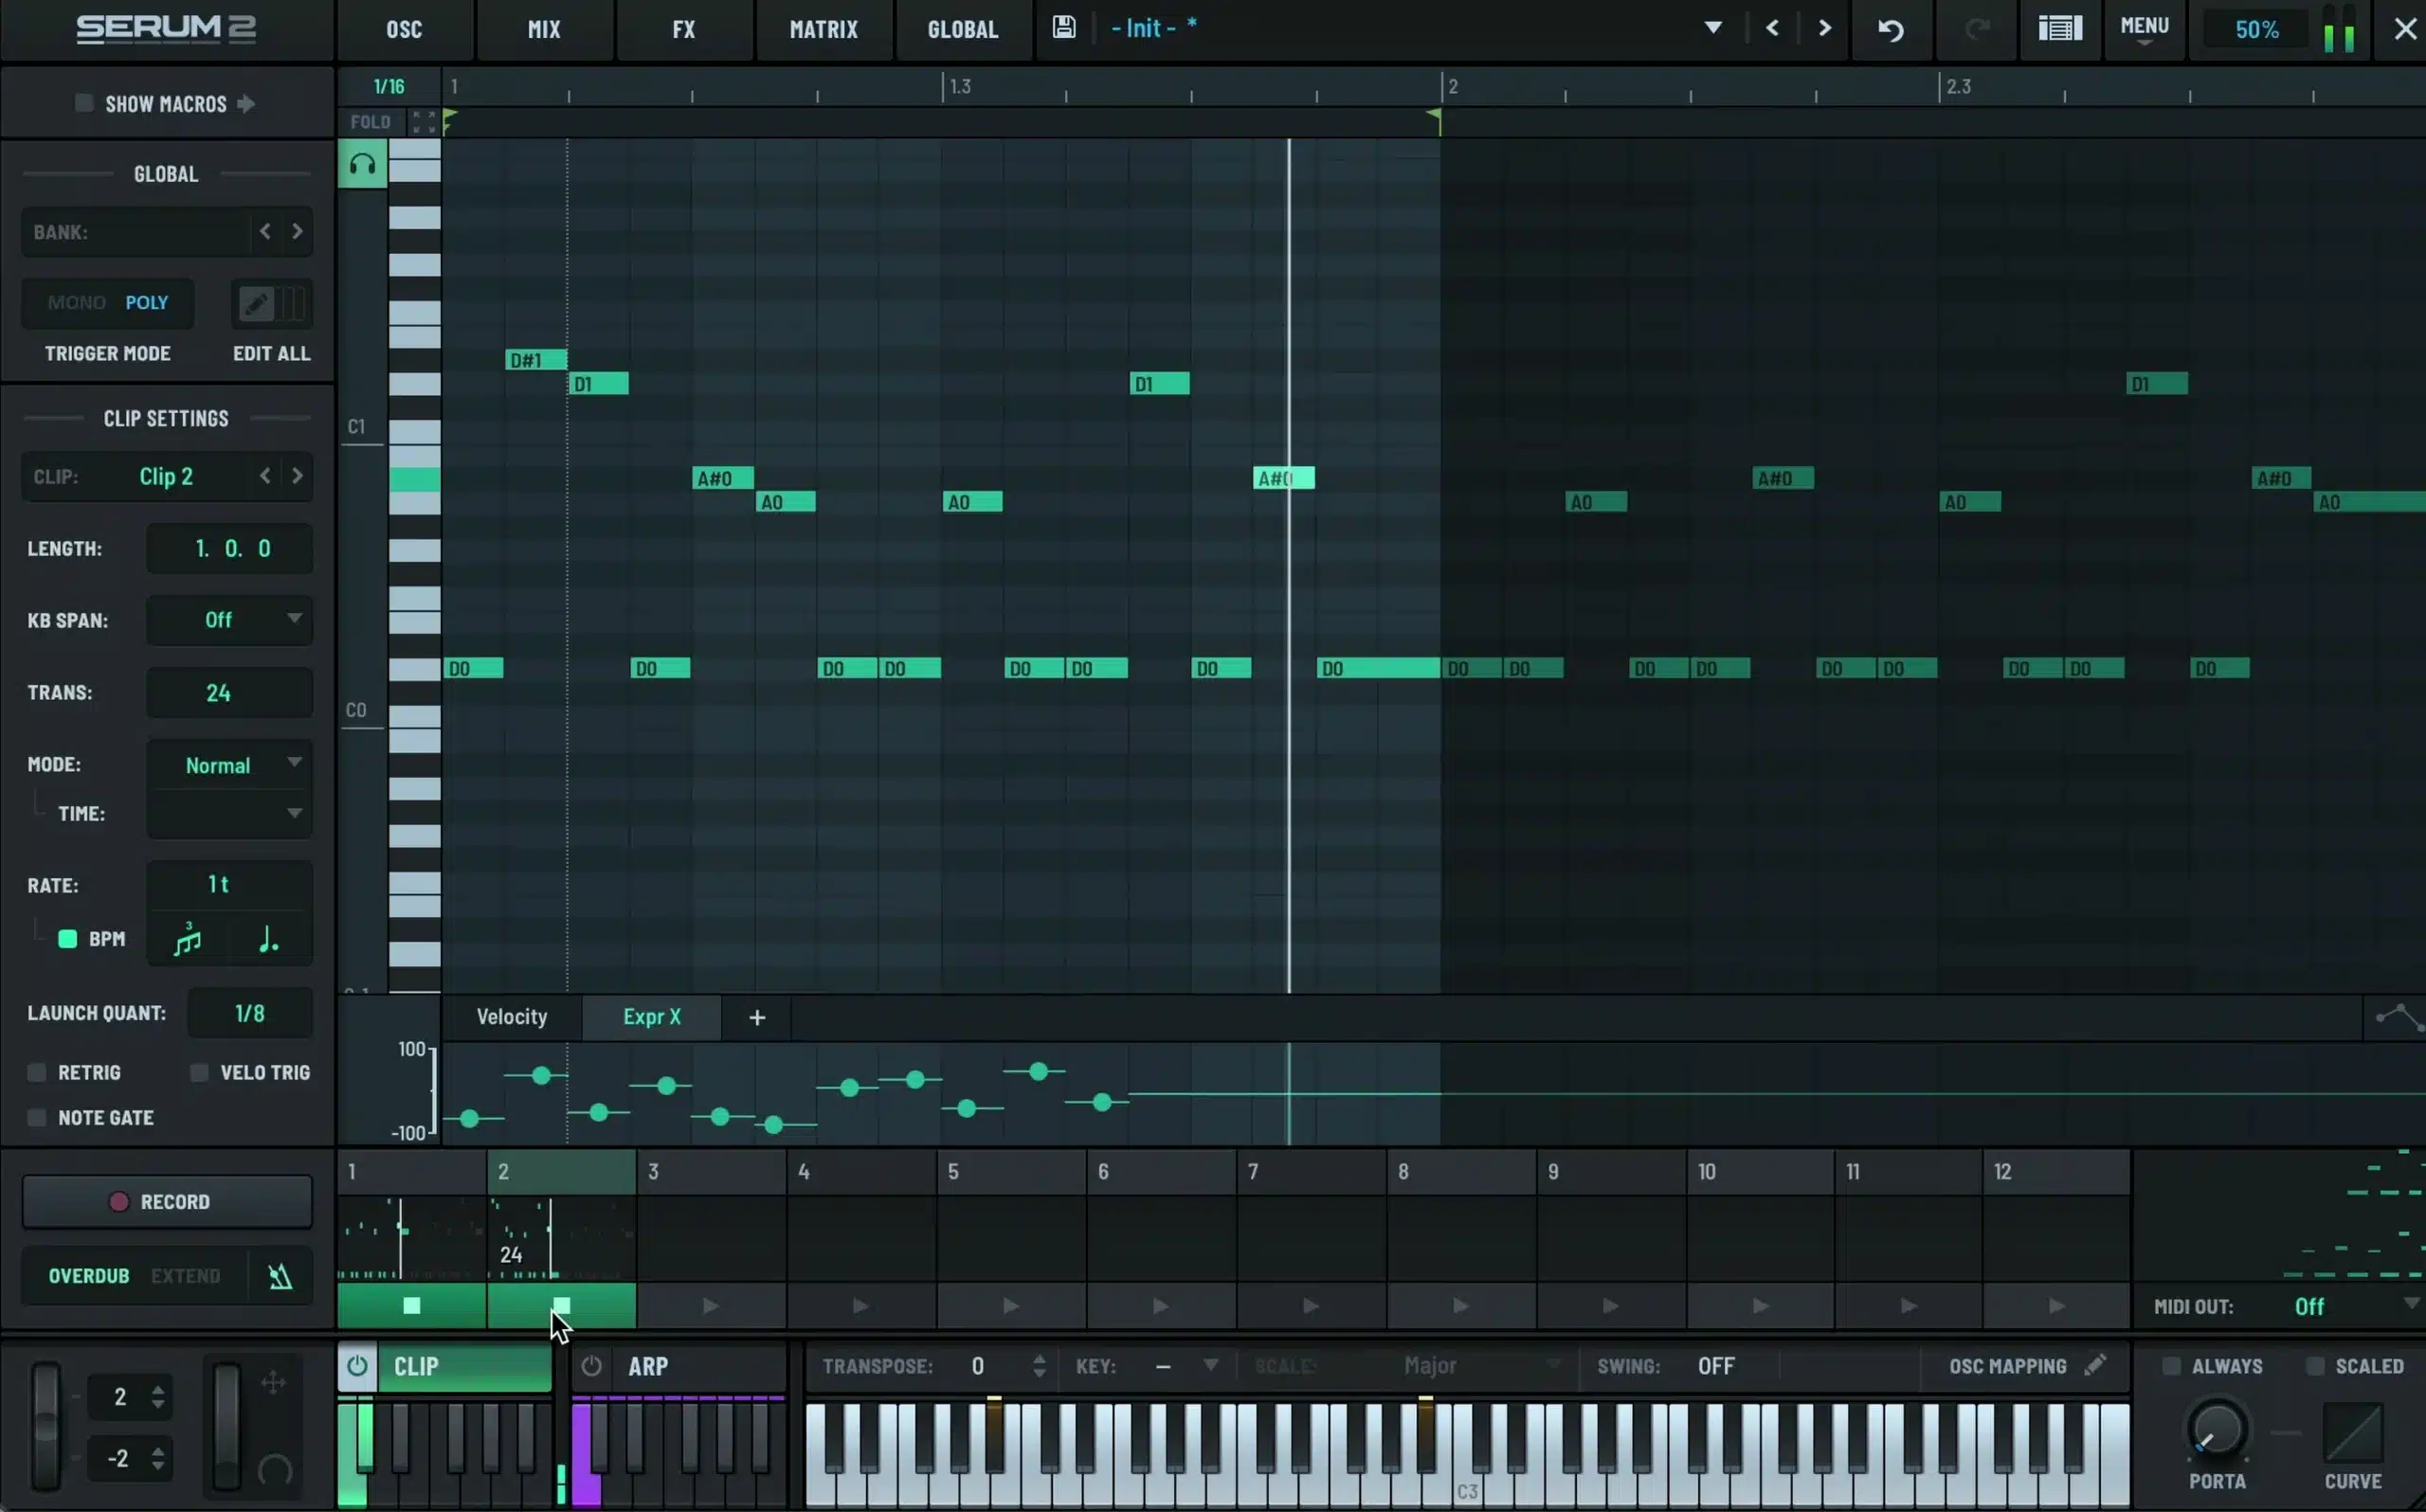Select the Velocity lane tab

click(512, 1017)
